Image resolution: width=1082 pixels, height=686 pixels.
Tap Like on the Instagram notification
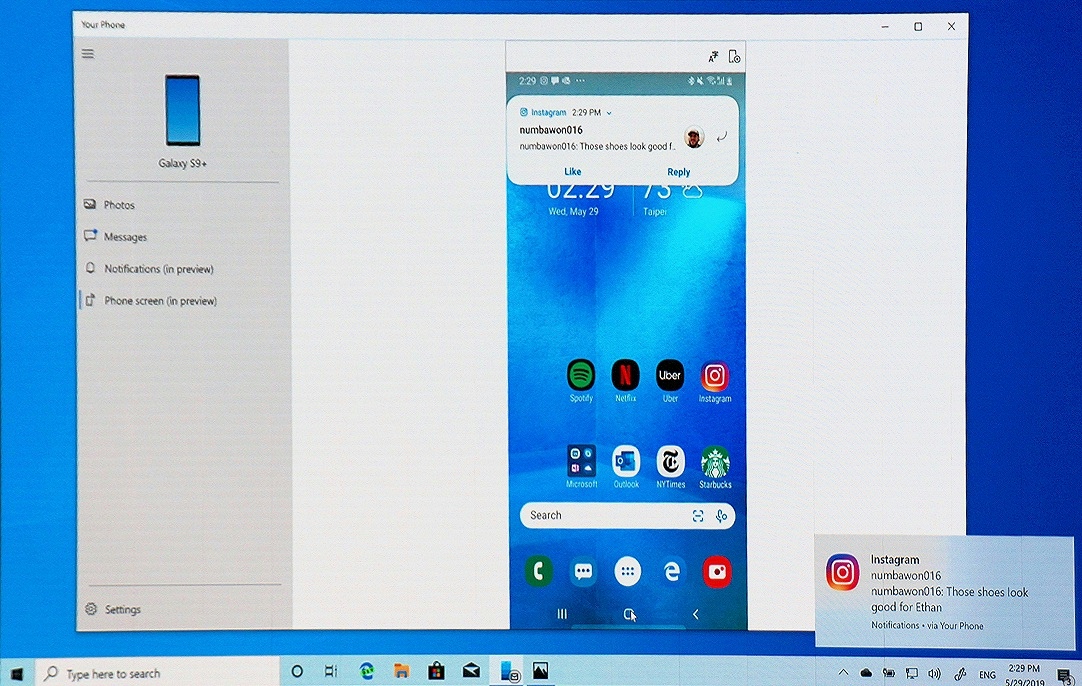point(573,172)
